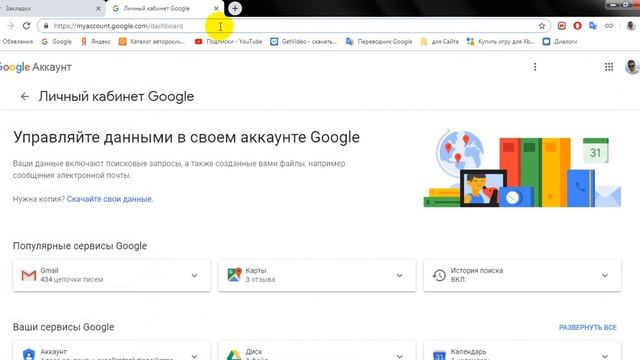Go back with the arrow beside Личный кабинет
640x360 pixels.
point(24,97)
